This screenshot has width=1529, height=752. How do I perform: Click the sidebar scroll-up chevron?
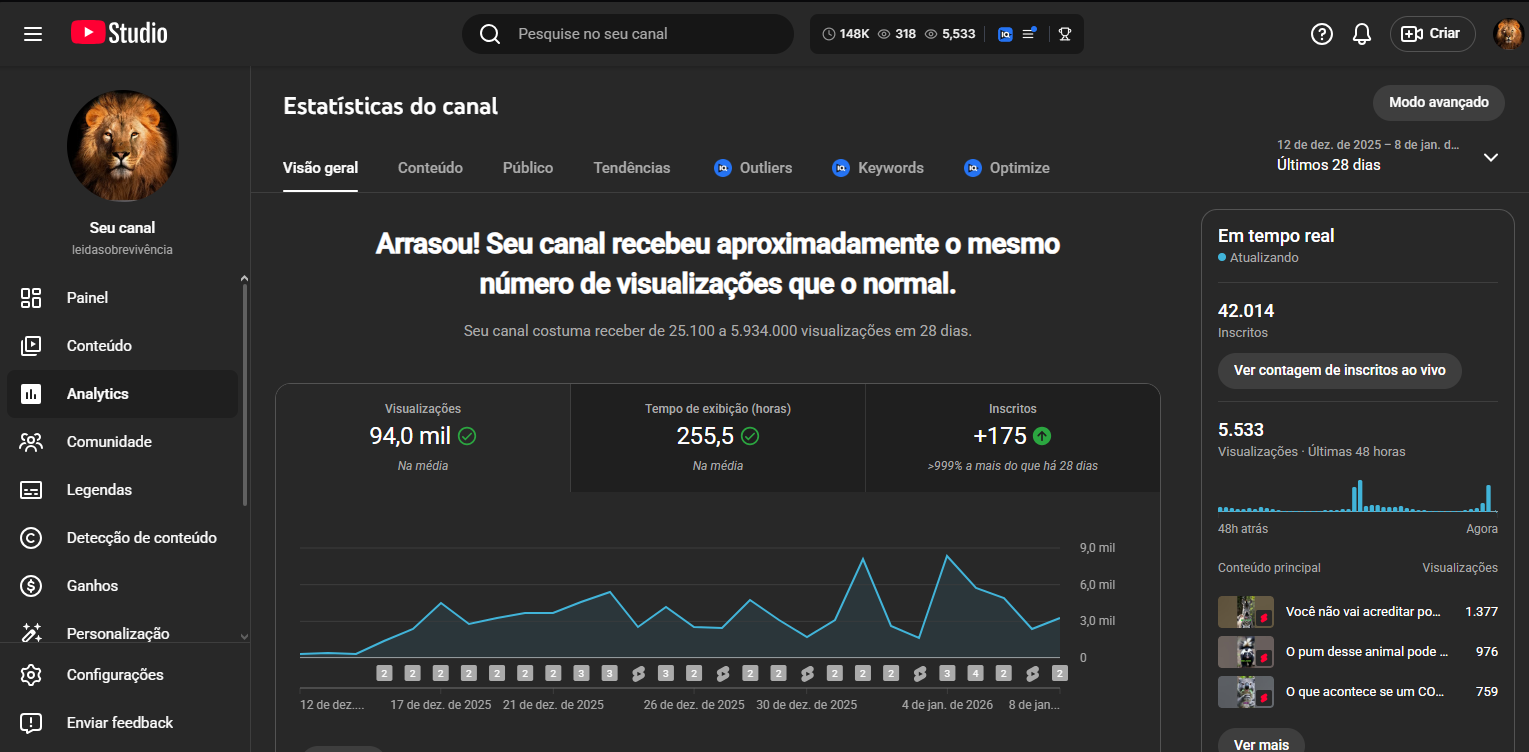click(x=245, y=279)
